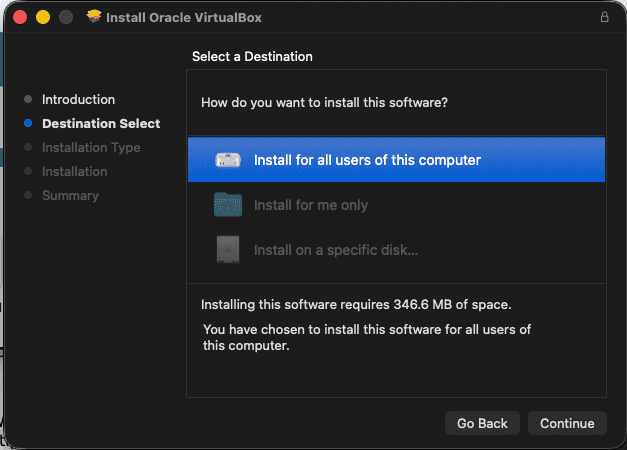Click the drive icon for all-users install
Screen dimensions: 627x450
(228, 160)
